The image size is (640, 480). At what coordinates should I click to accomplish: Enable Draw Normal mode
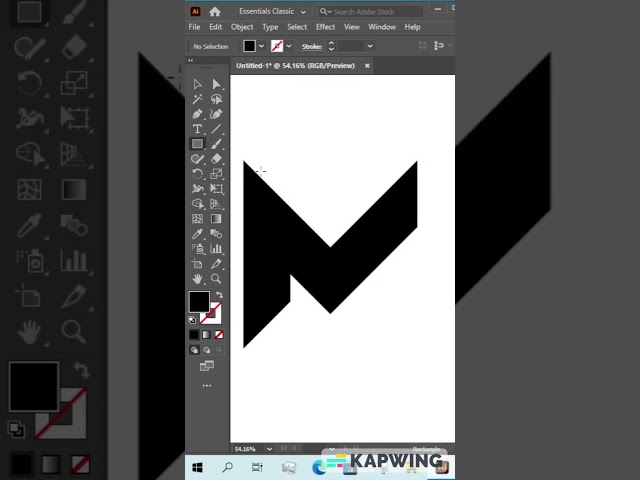point(194,350)
